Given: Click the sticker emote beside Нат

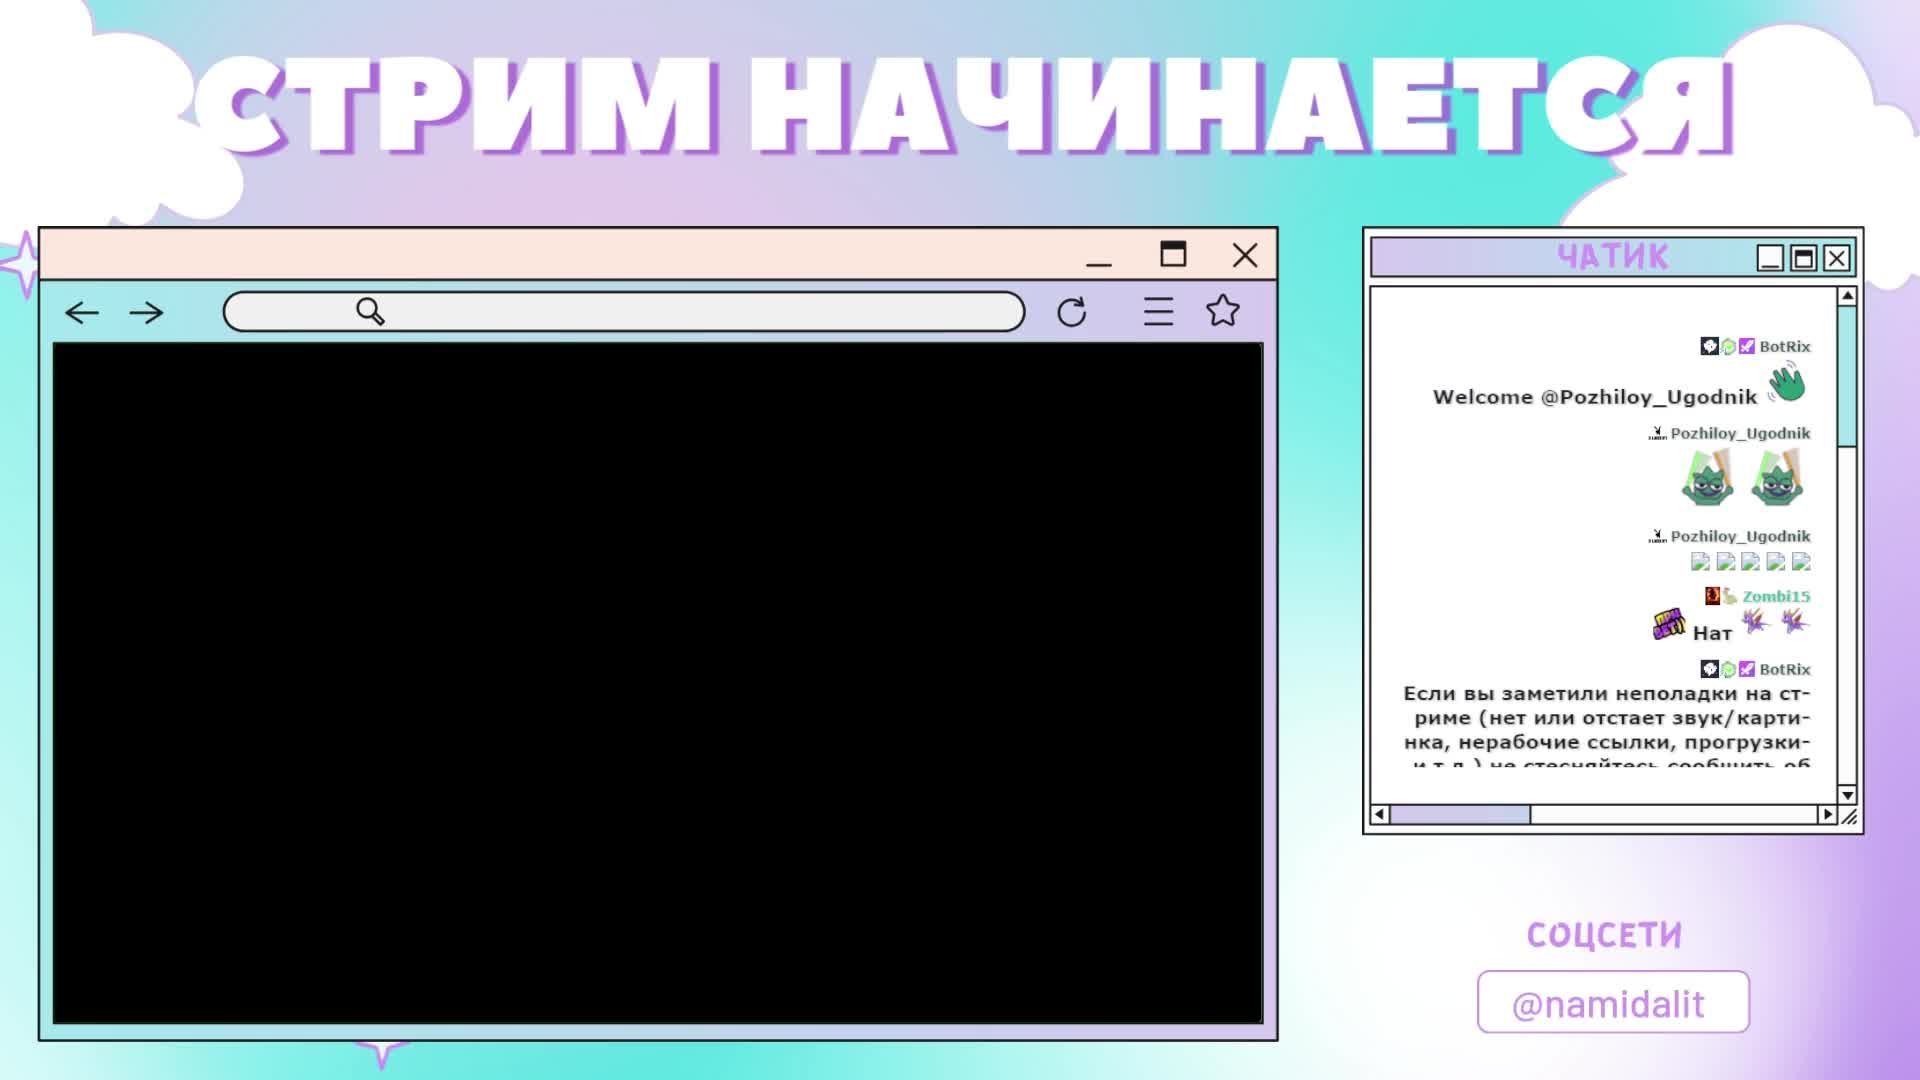Looking at the screenshot, I should (x=1668, y=625).
